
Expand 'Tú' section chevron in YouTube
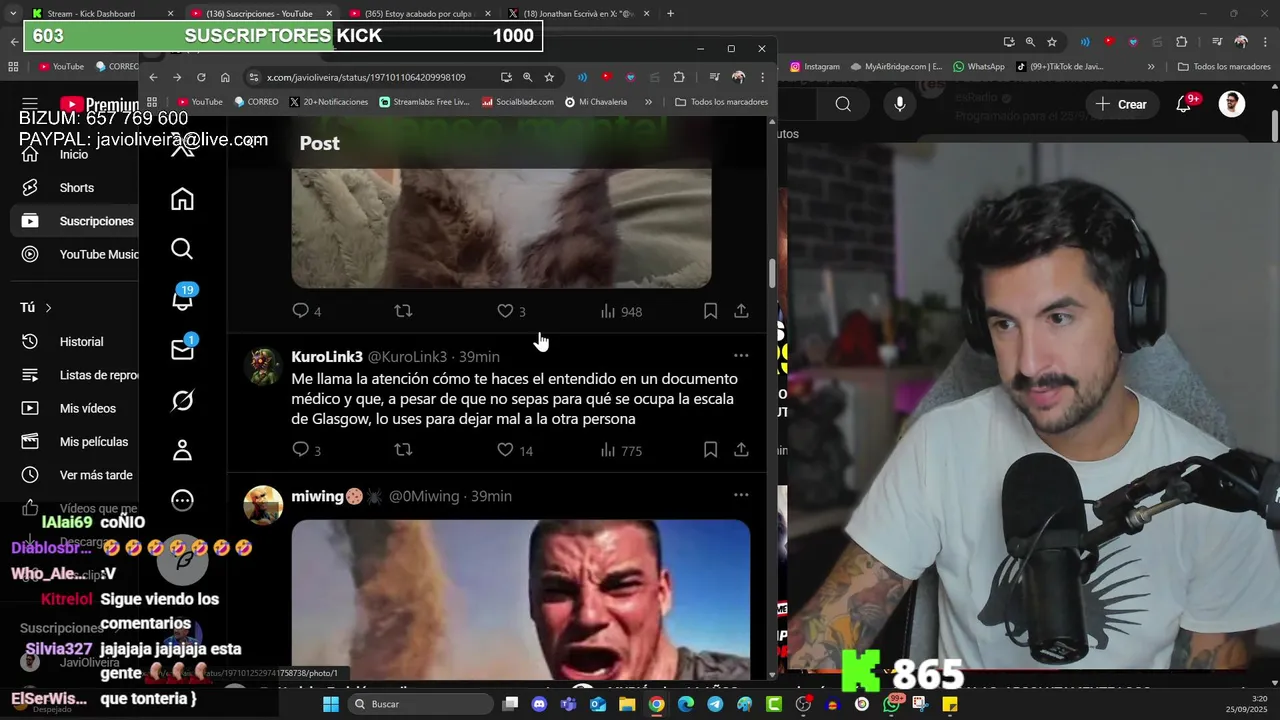point(48,308)
